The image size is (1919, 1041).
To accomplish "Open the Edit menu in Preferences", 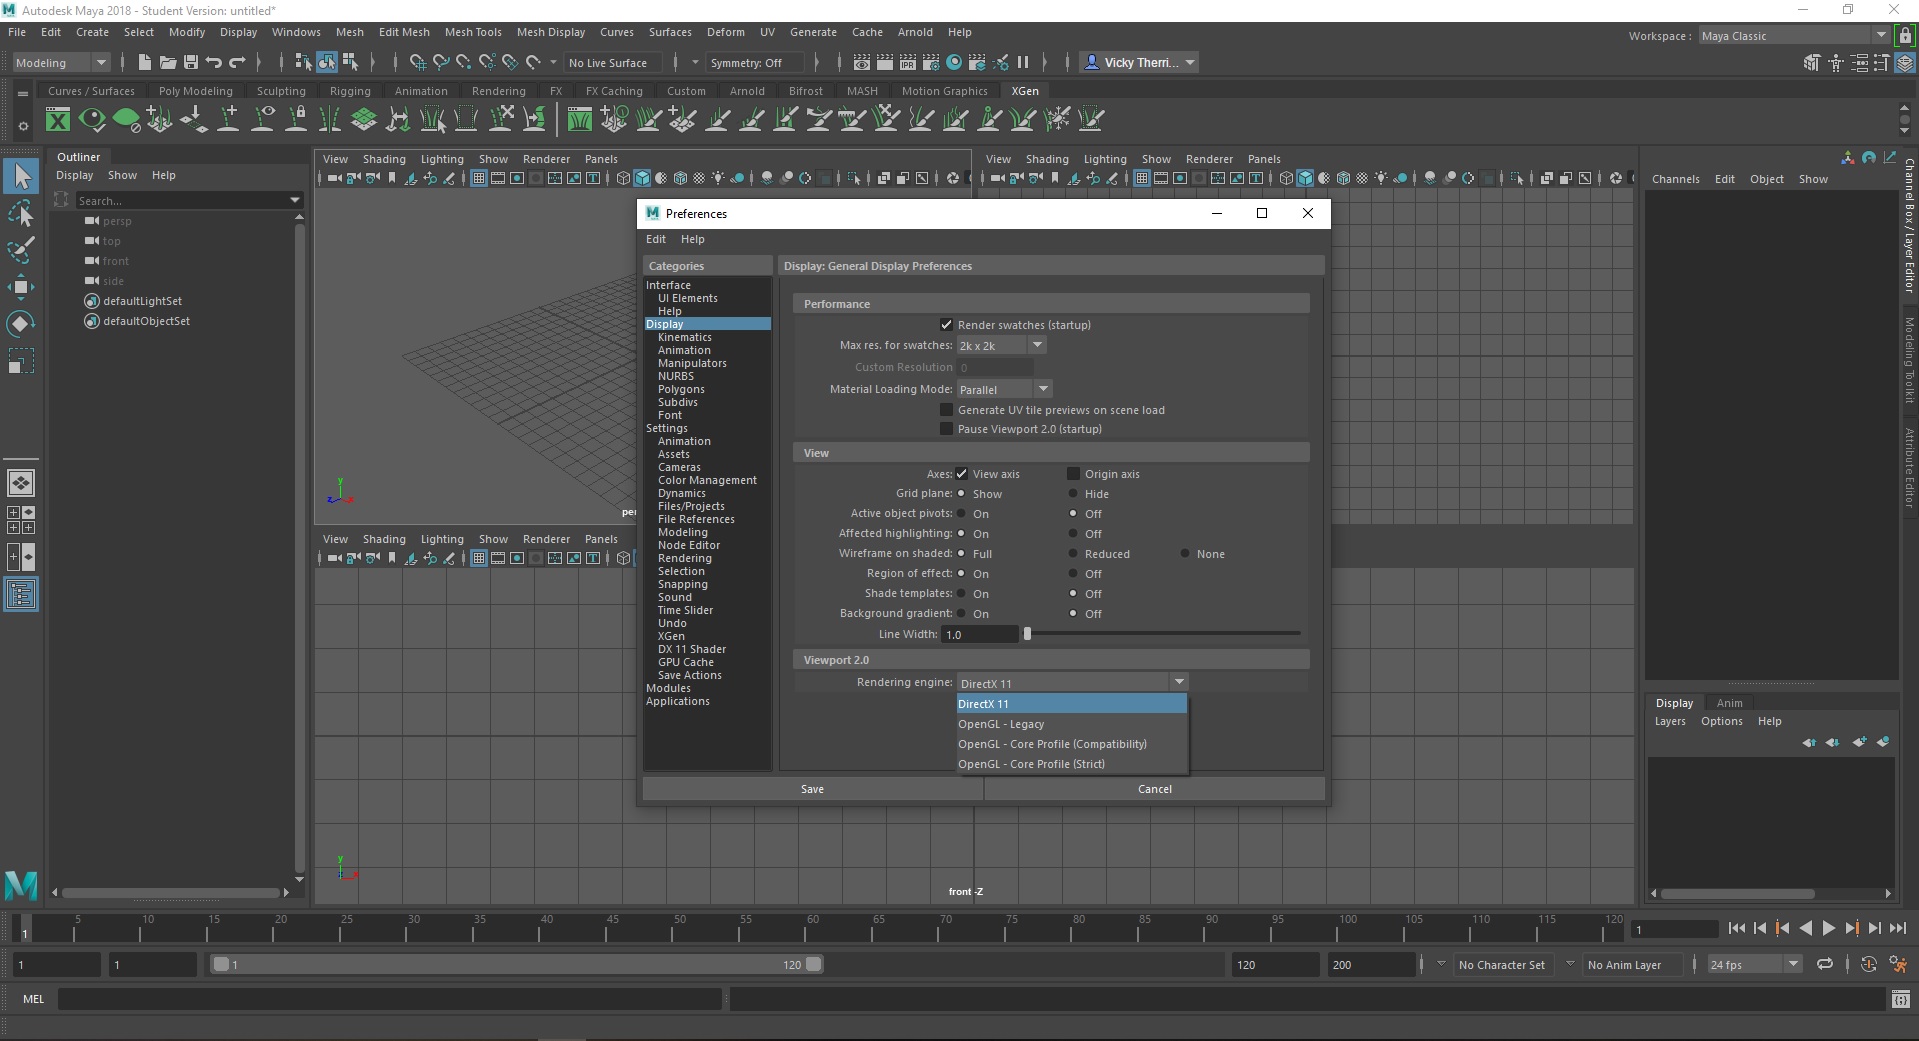I will (655, 239).
